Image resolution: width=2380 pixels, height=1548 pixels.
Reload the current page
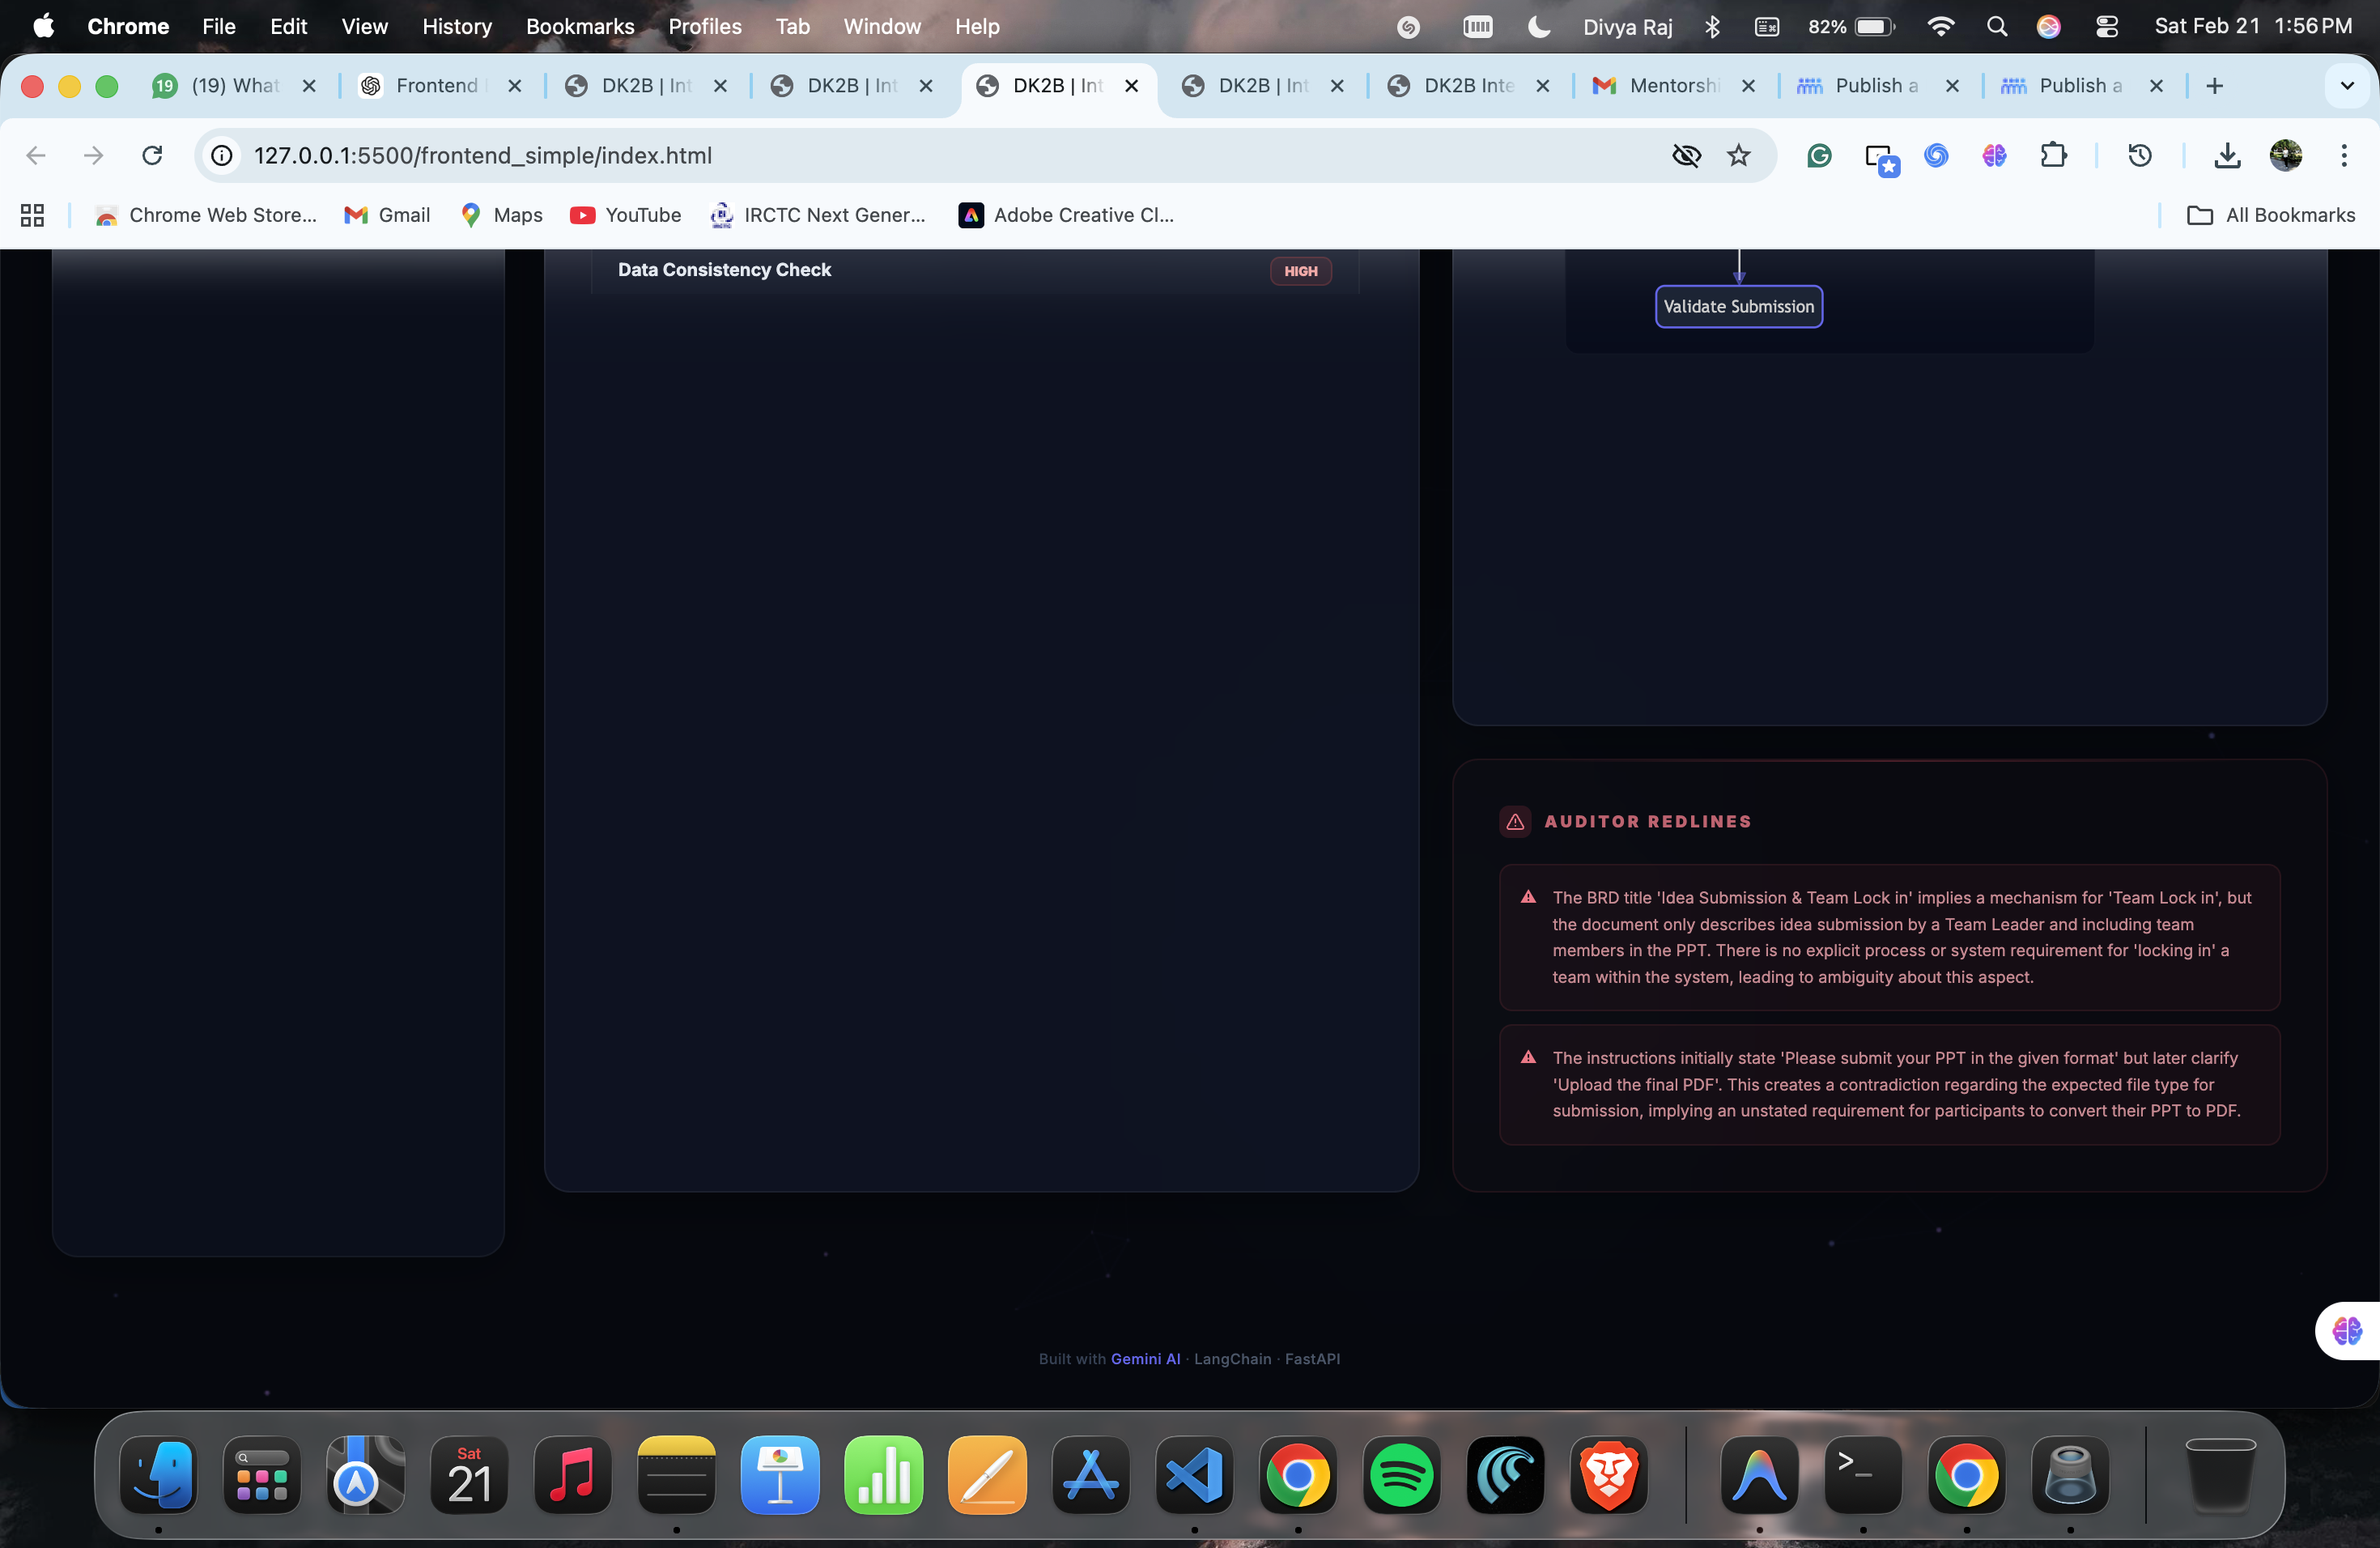pos(152,155)
